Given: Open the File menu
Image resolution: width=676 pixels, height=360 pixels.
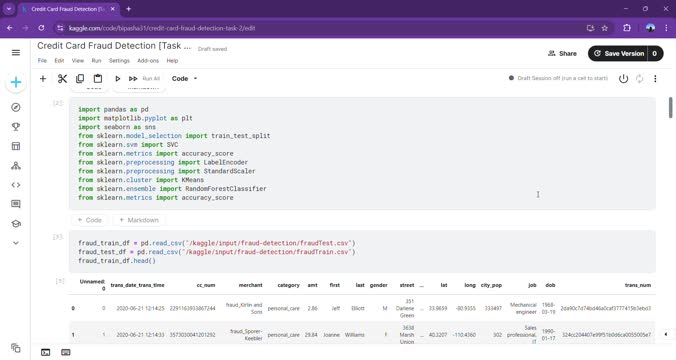Looking at the screenshot, I should point(42,61).
